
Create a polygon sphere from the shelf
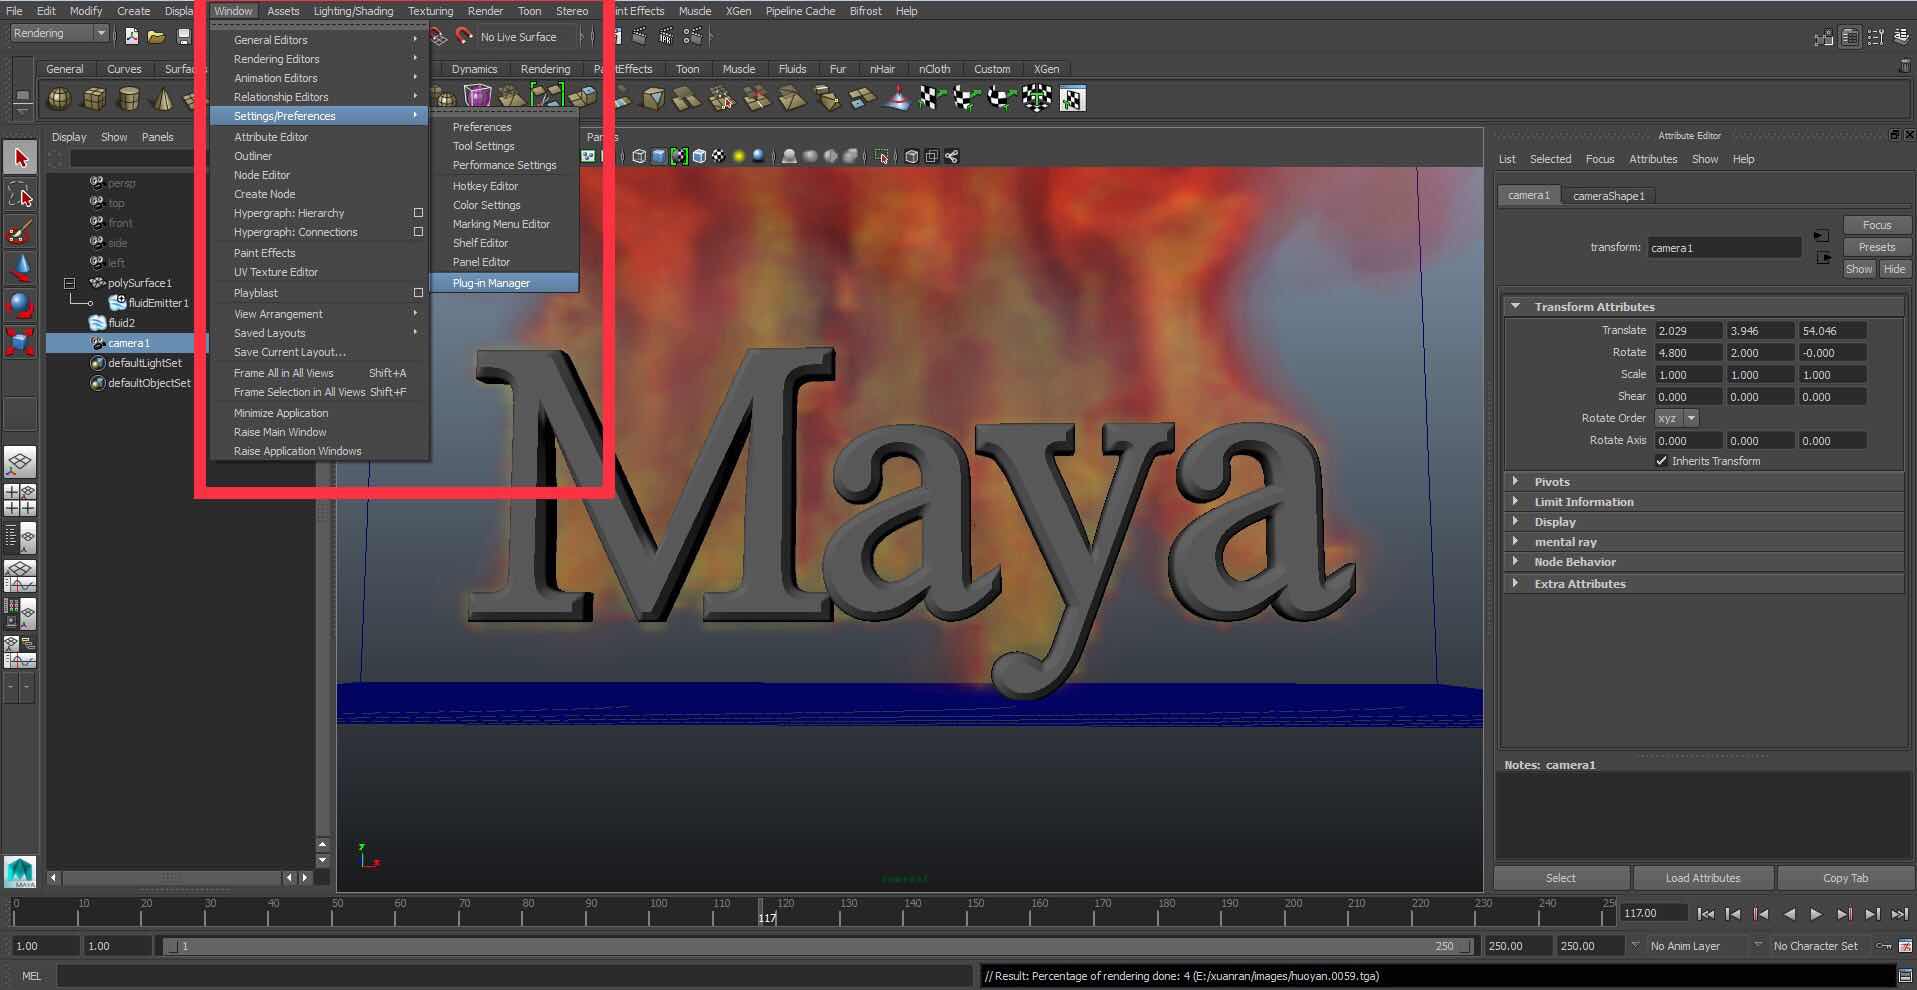(60, 99)
